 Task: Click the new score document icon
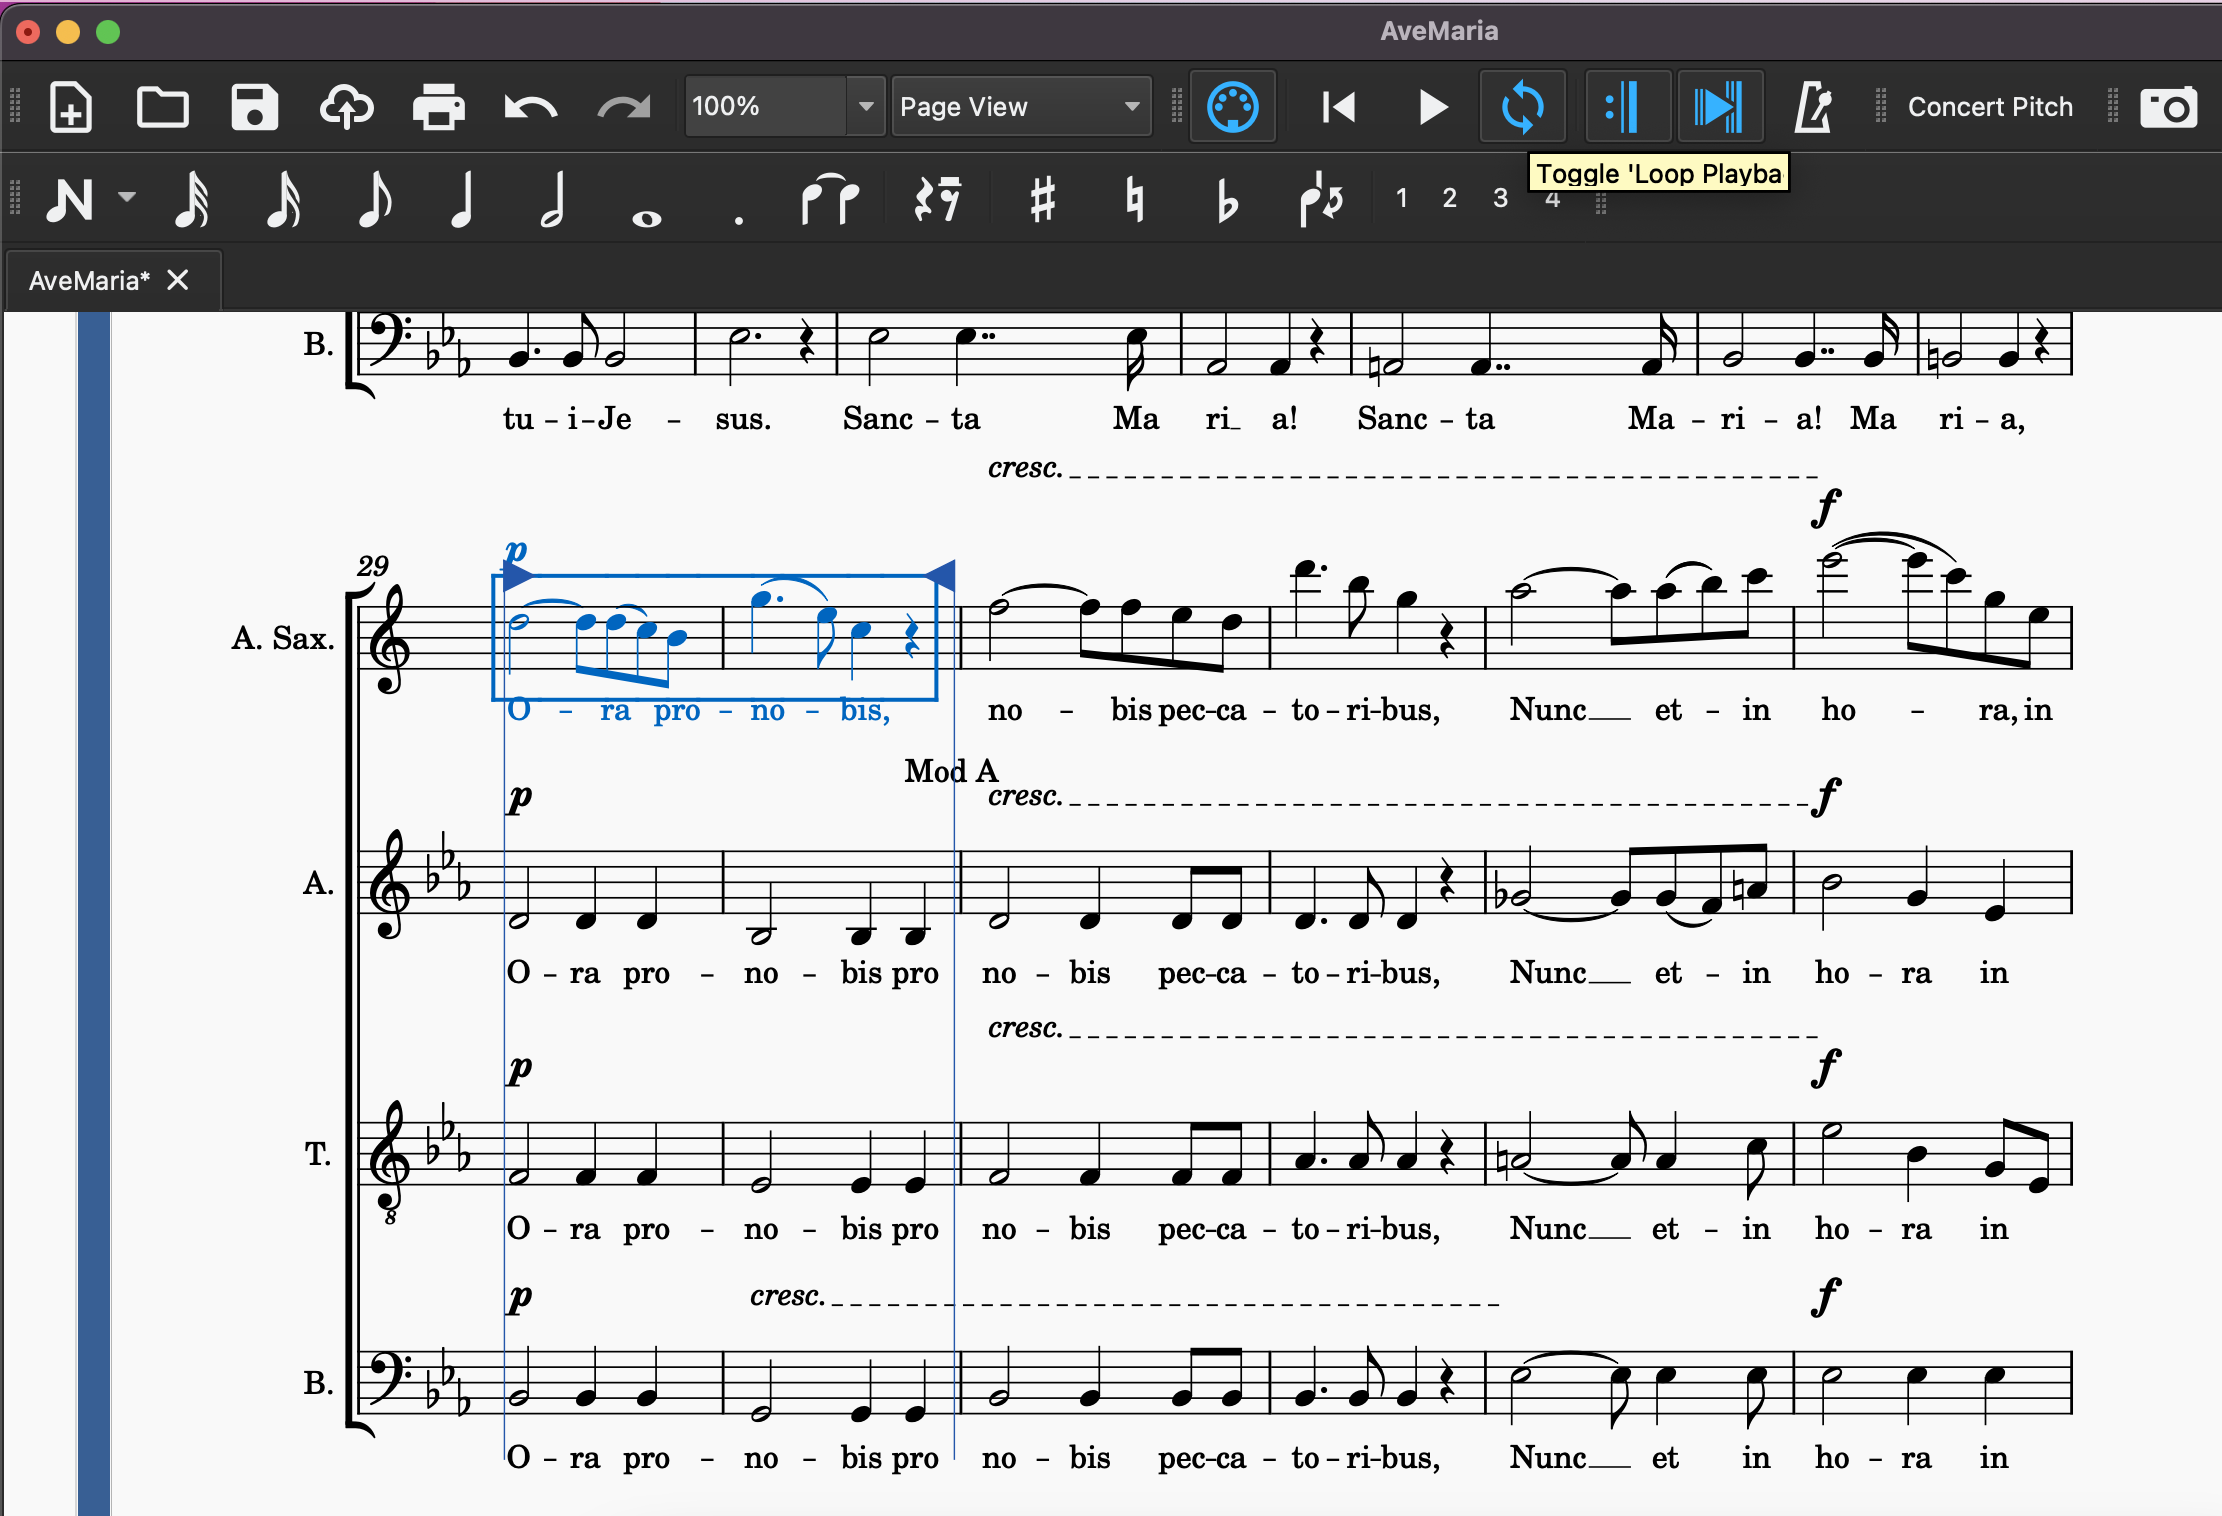[x=71, y=107]
